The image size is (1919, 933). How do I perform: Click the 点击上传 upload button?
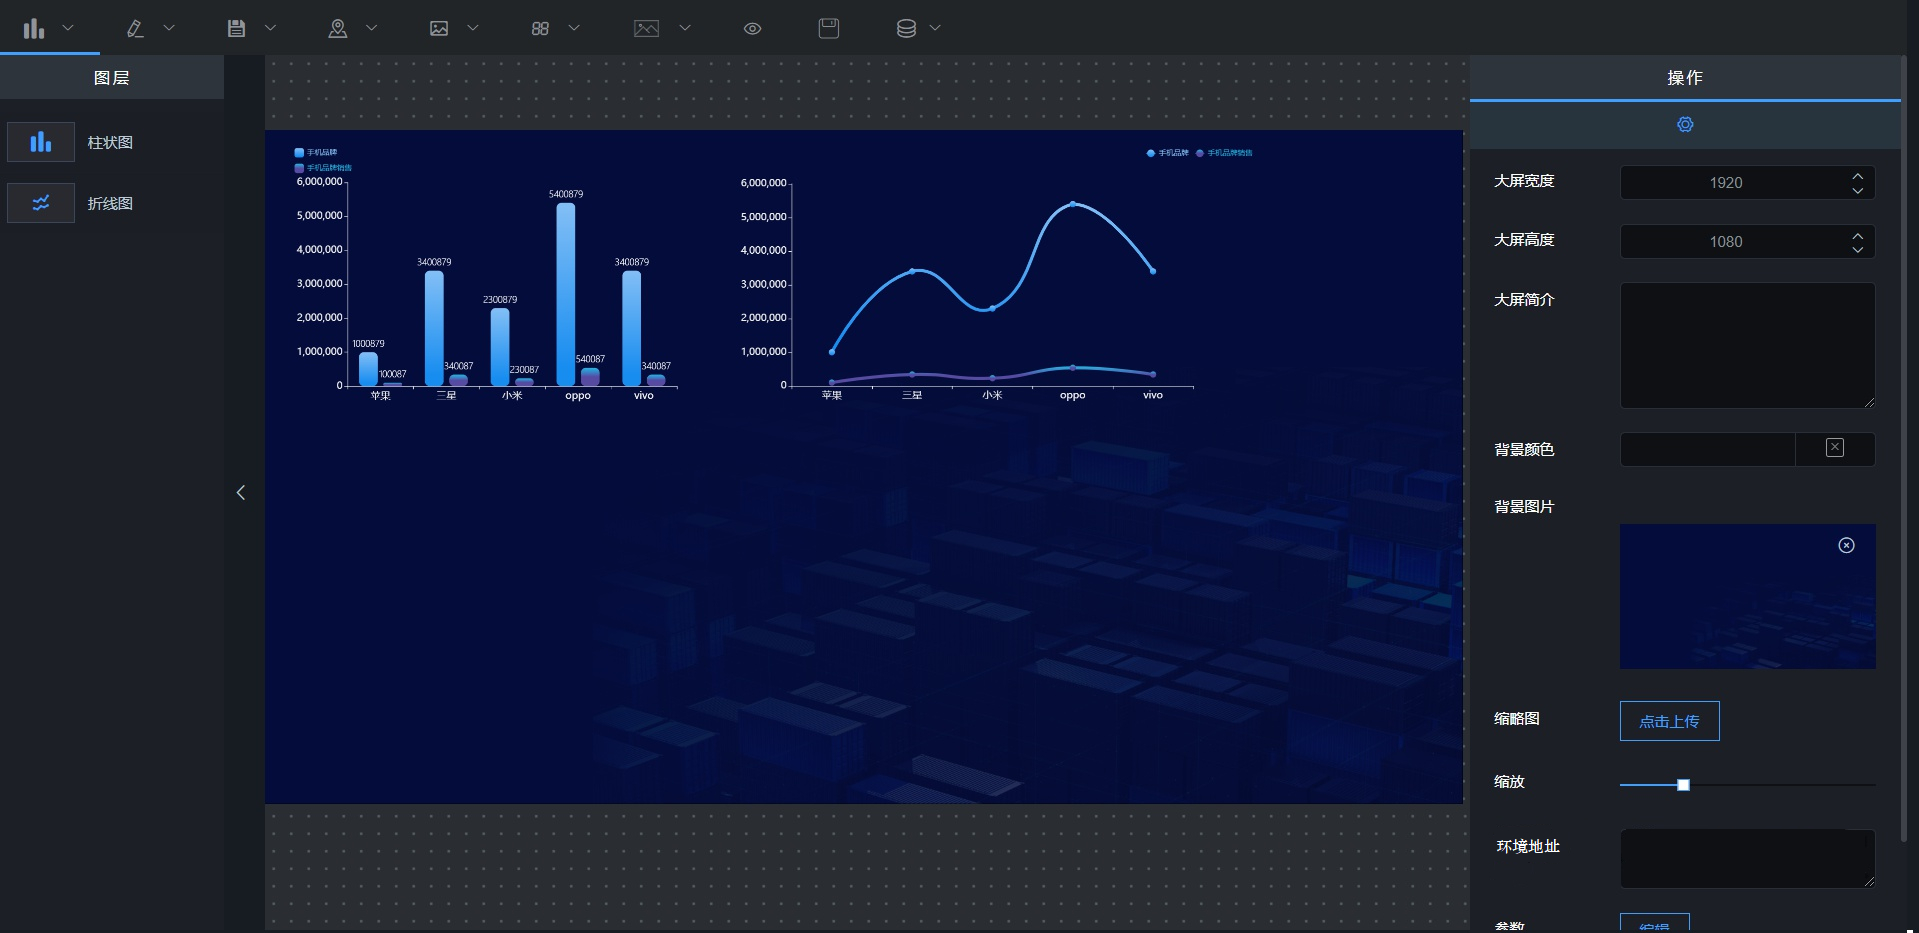tap(1669, 721)
